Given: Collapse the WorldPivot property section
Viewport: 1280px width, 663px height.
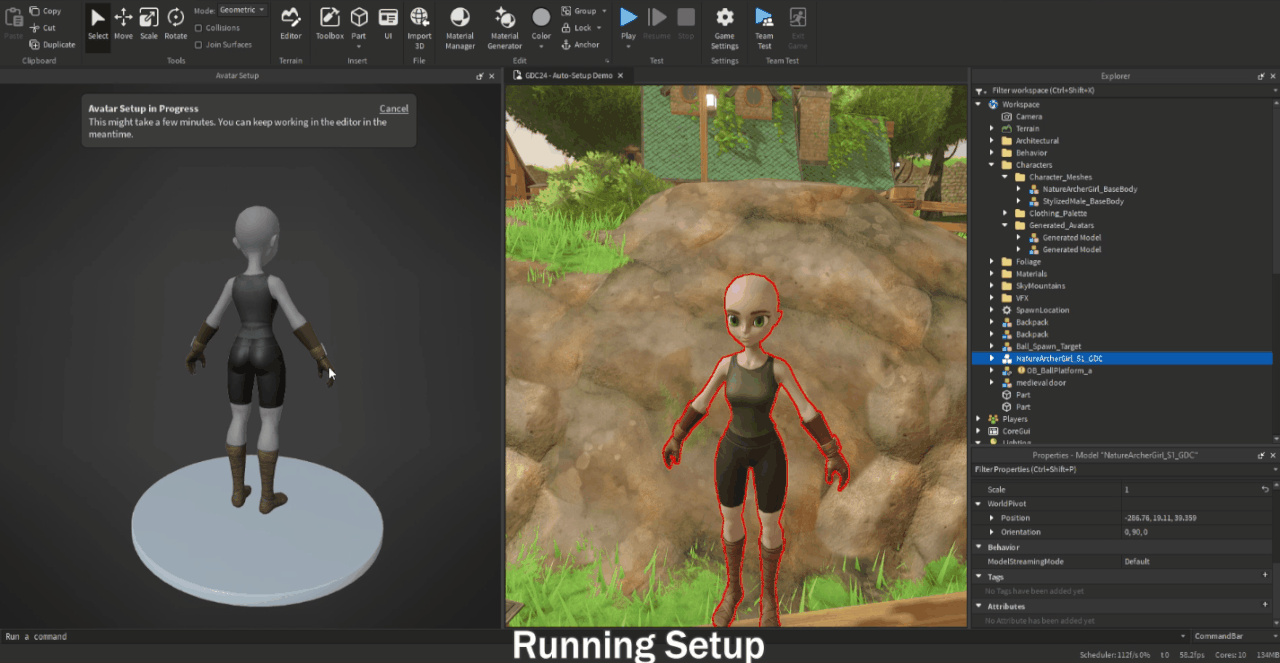Looking at the screenshot, I should (979, 504).
